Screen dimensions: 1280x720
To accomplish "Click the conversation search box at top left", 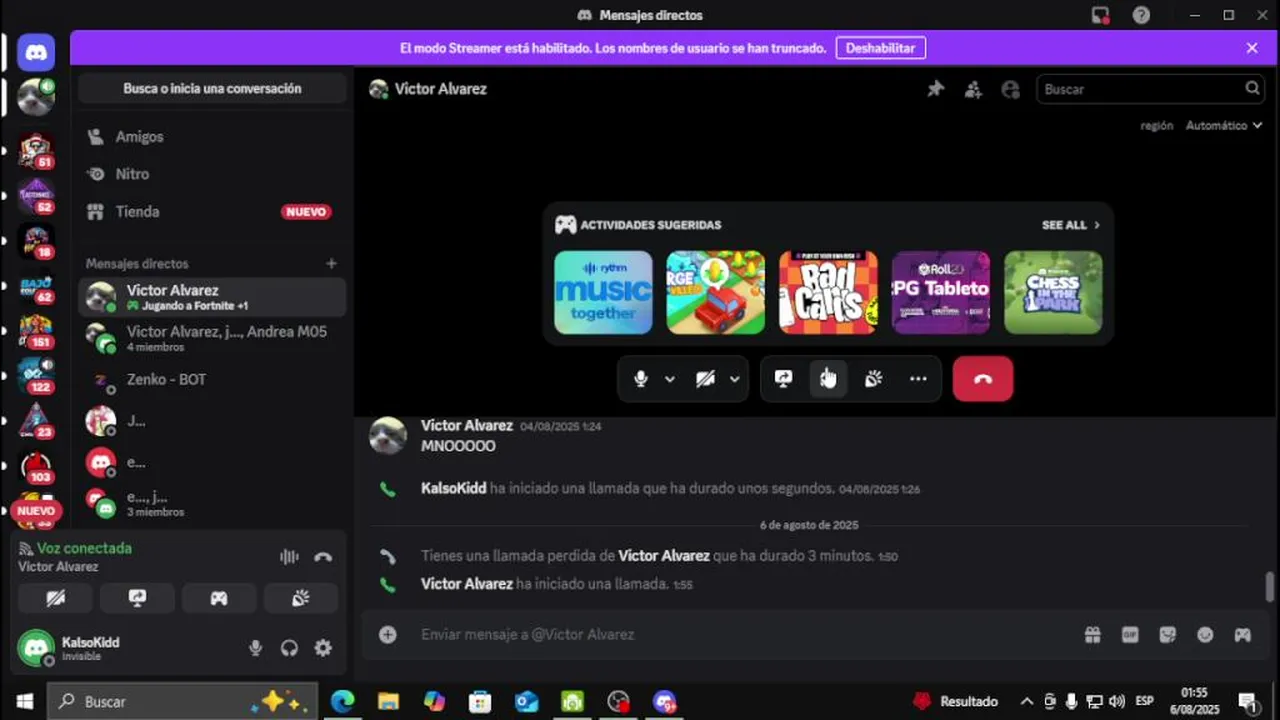I will click(x=212, y=89).
